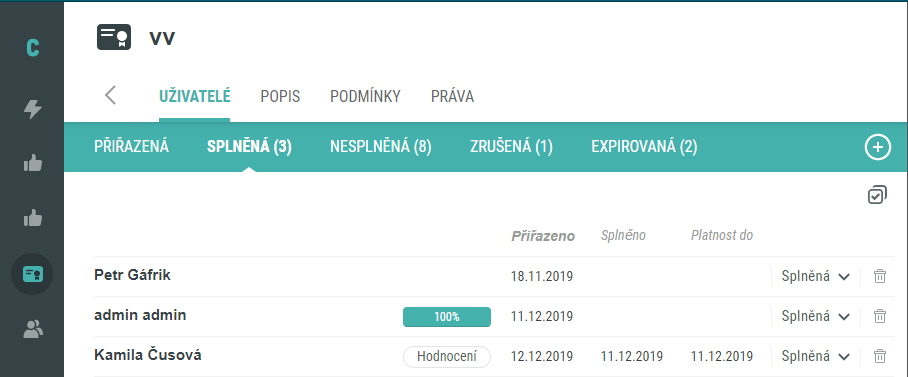The width and height of the screenshot is (908, 377).
Task: Toggle the select-all checkbox icon
Action: click(x=877, y=195)
